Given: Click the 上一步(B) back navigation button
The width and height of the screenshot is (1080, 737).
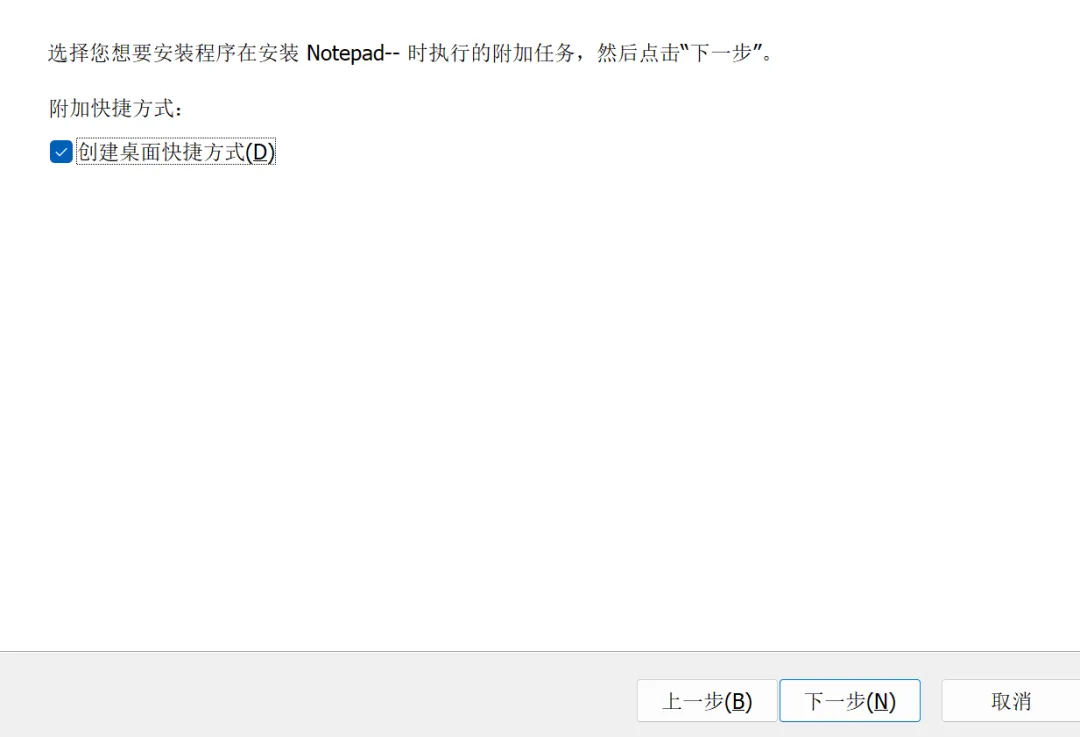Looking at the screenshot, I should (707, 700).
